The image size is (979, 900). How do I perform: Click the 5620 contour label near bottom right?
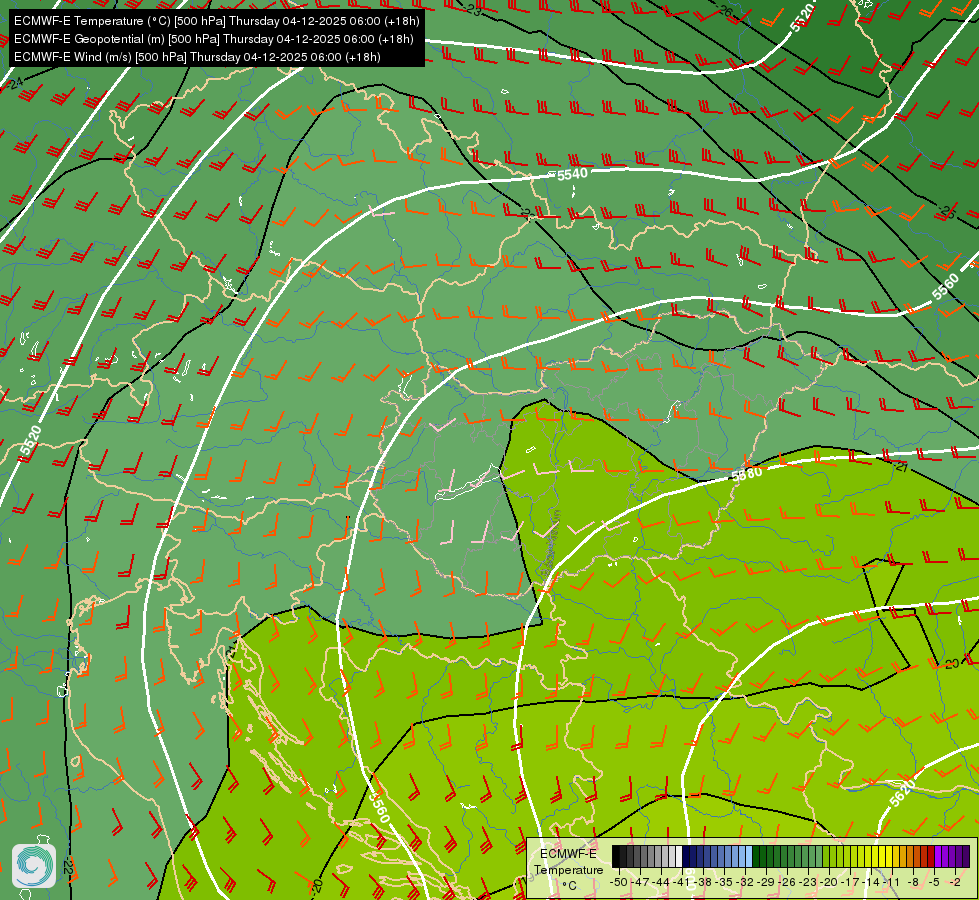point(902,793)
